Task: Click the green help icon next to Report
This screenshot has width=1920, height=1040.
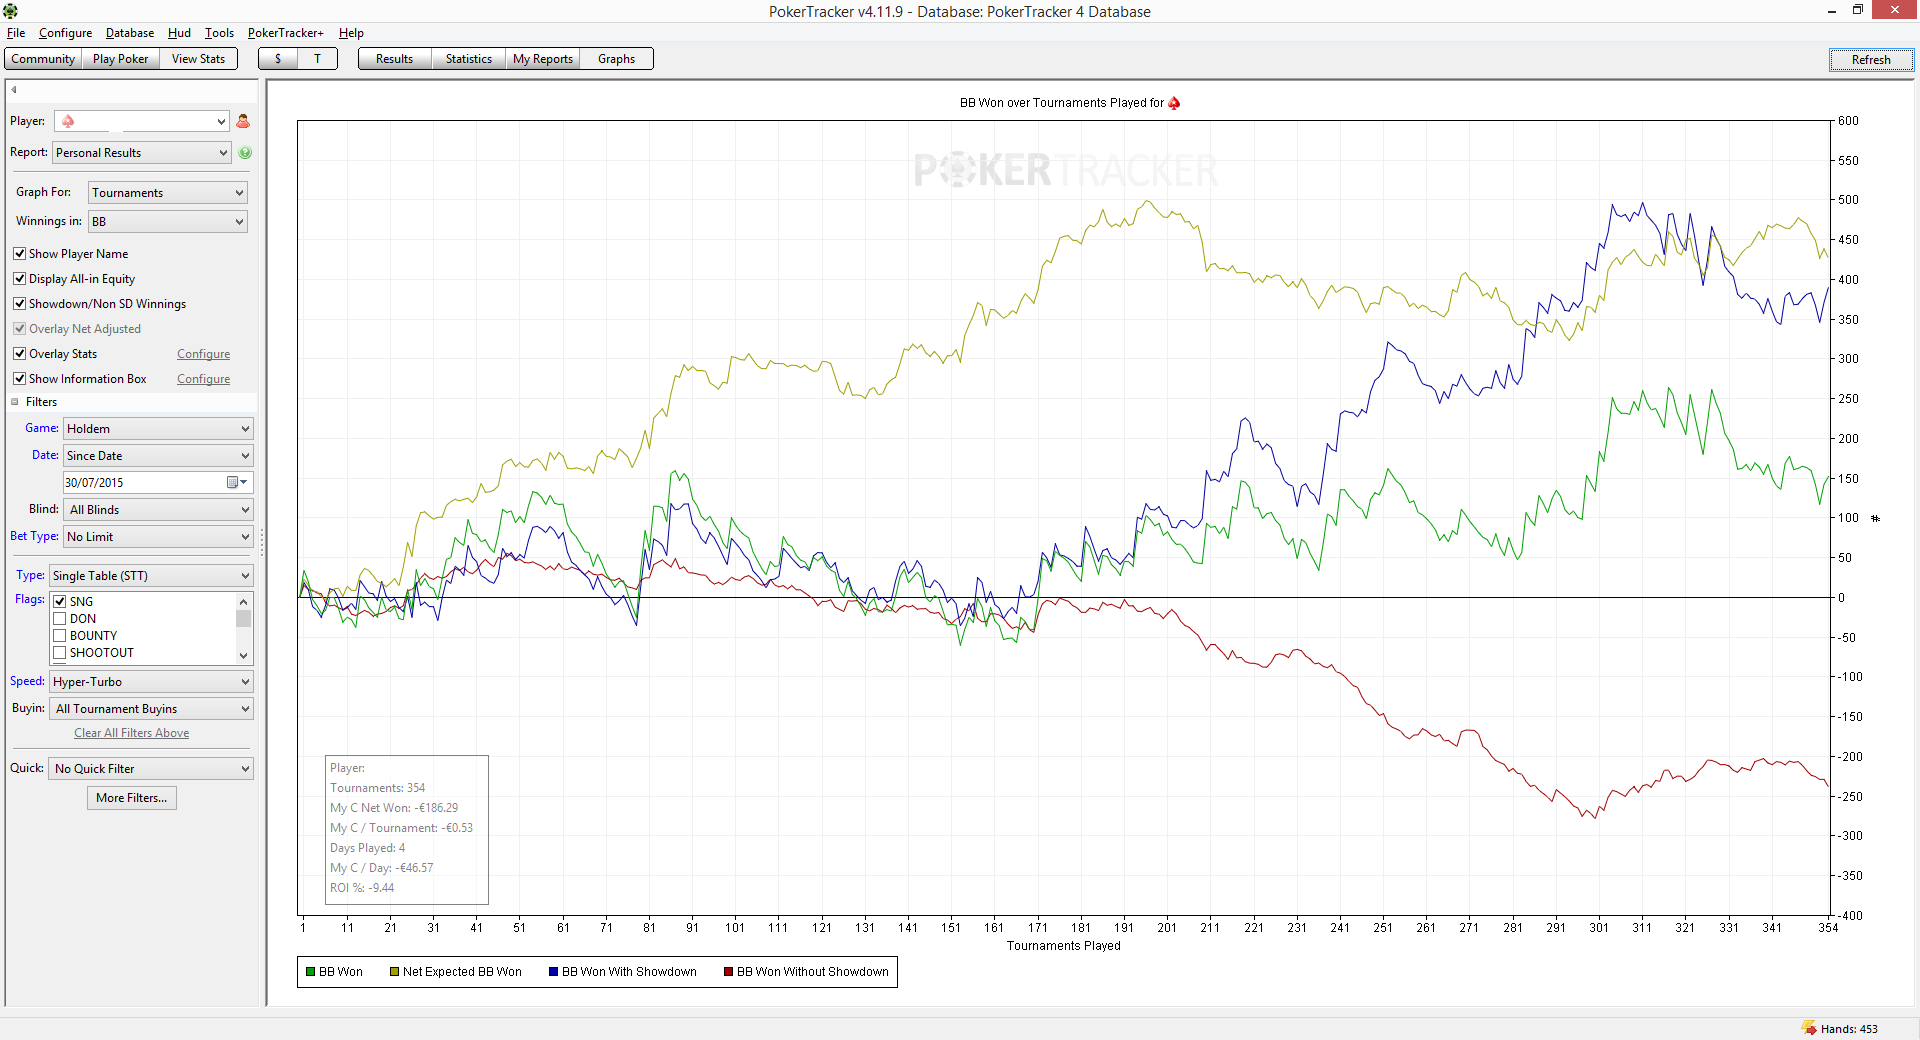Action: click(245, 153)
